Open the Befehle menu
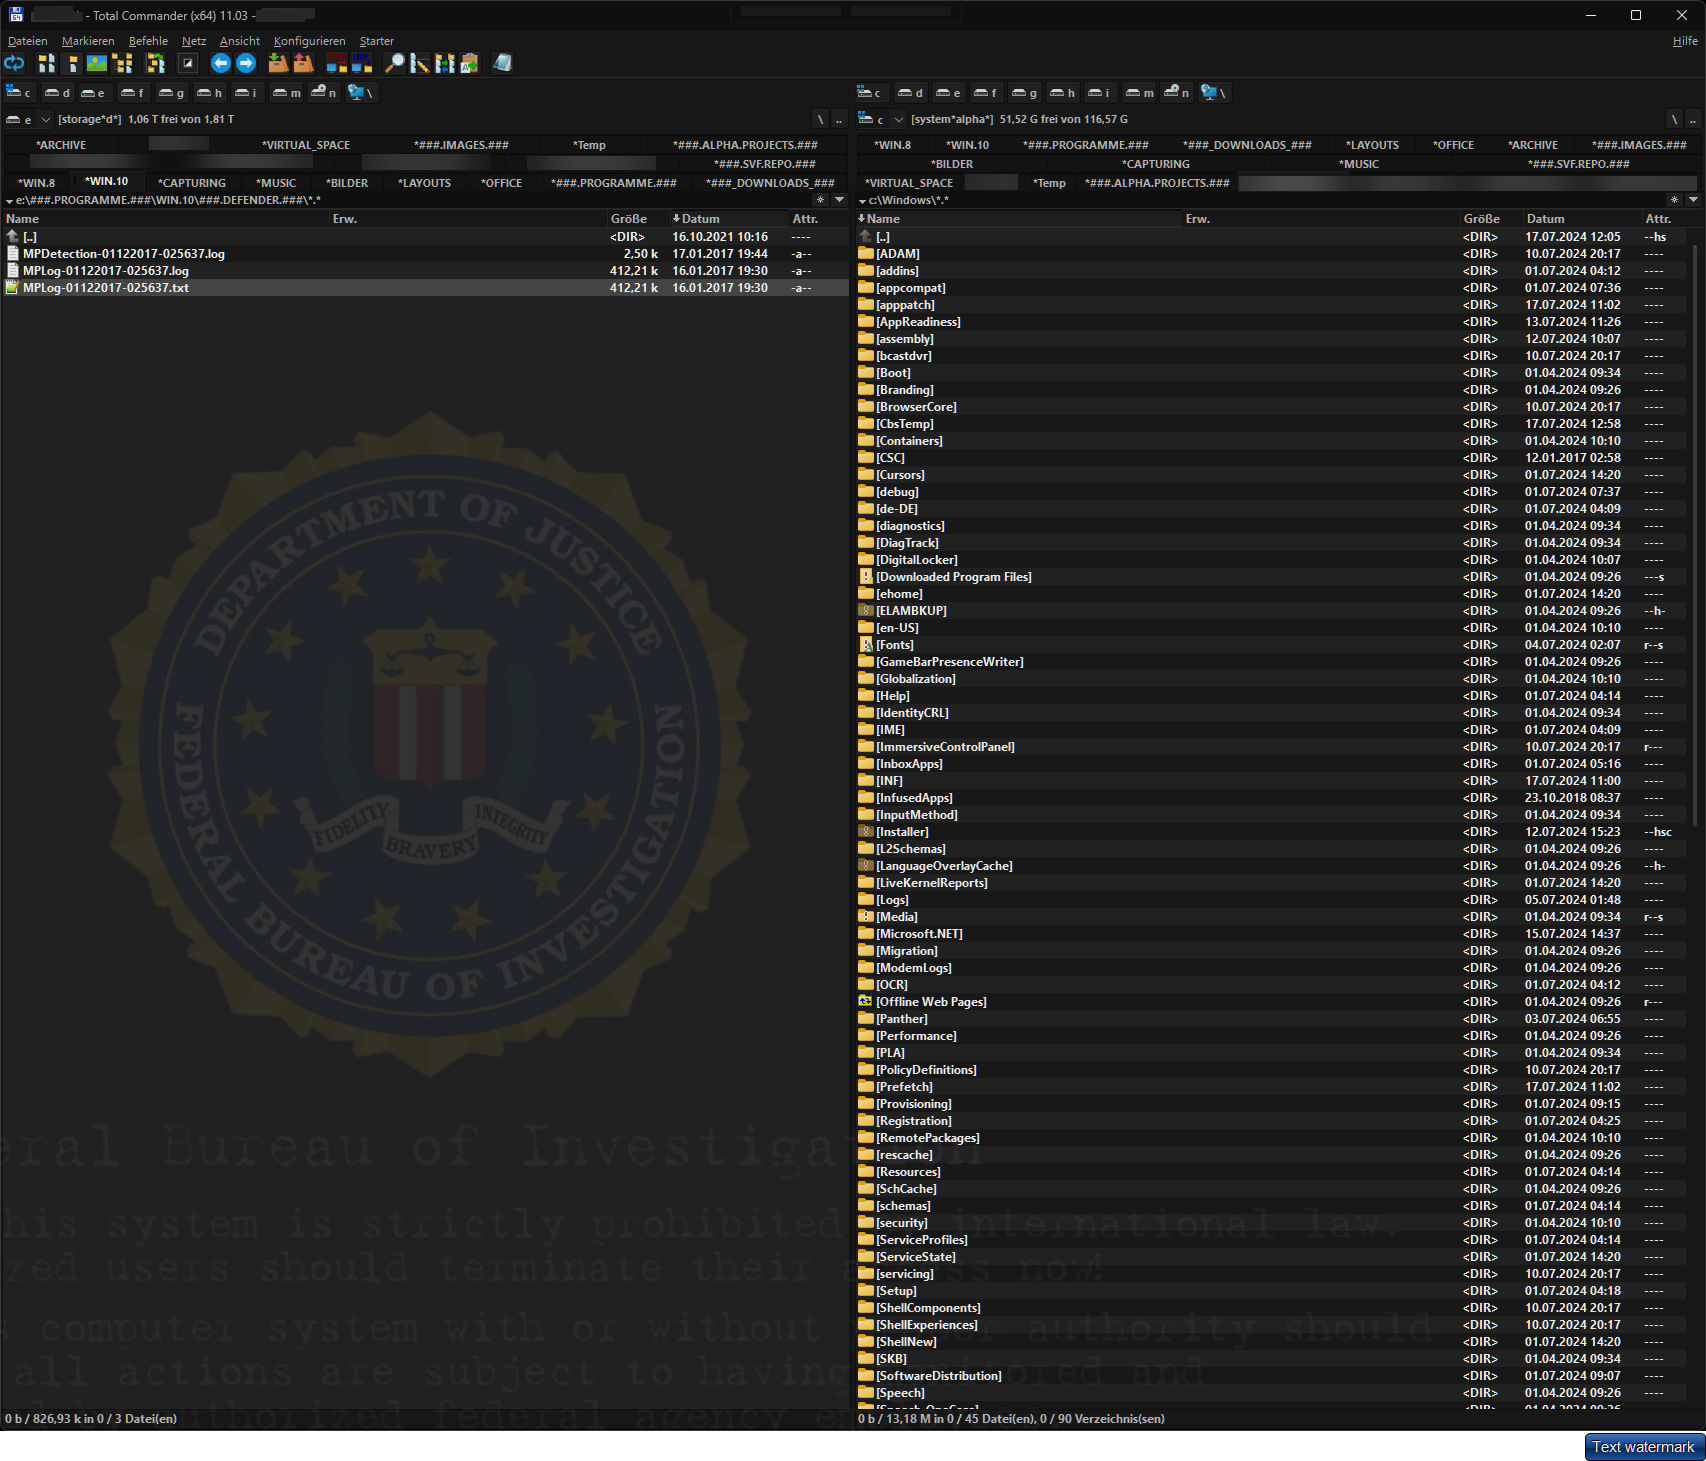 (148, 41)
